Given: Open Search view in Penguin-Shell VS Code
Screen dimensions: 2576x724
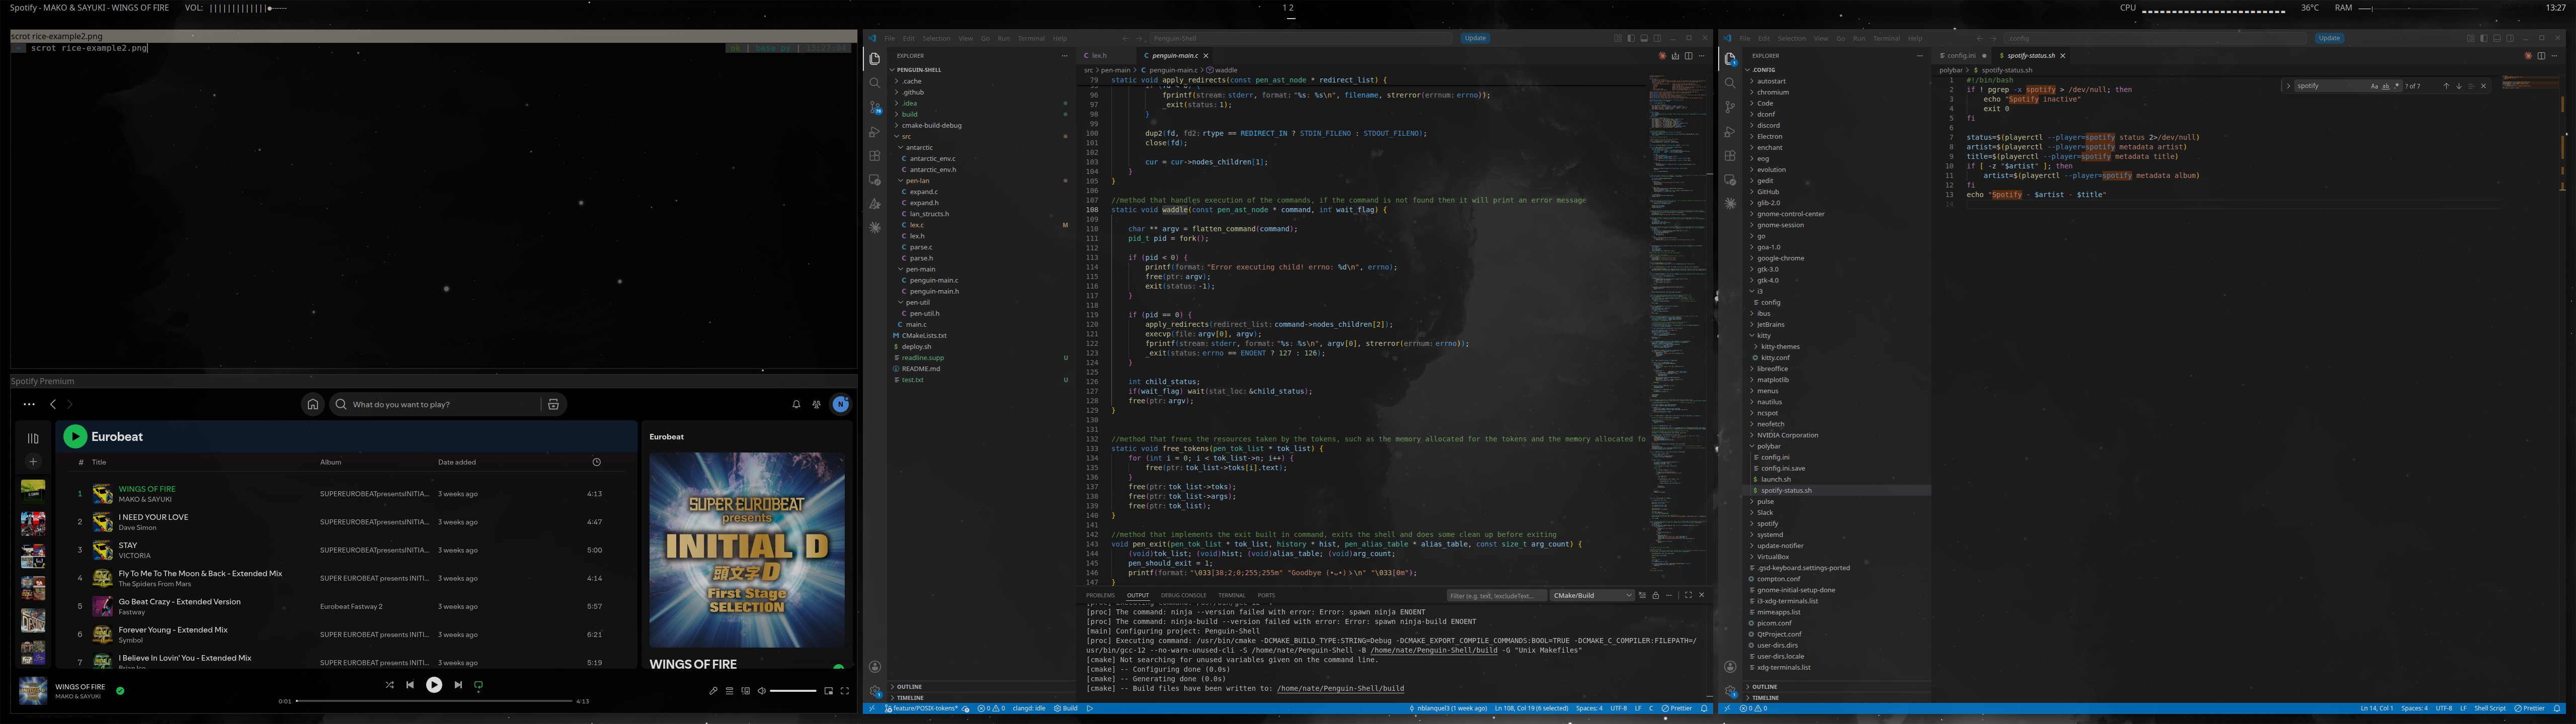Looking at the screenshot, I should click(x=875, y=83).
